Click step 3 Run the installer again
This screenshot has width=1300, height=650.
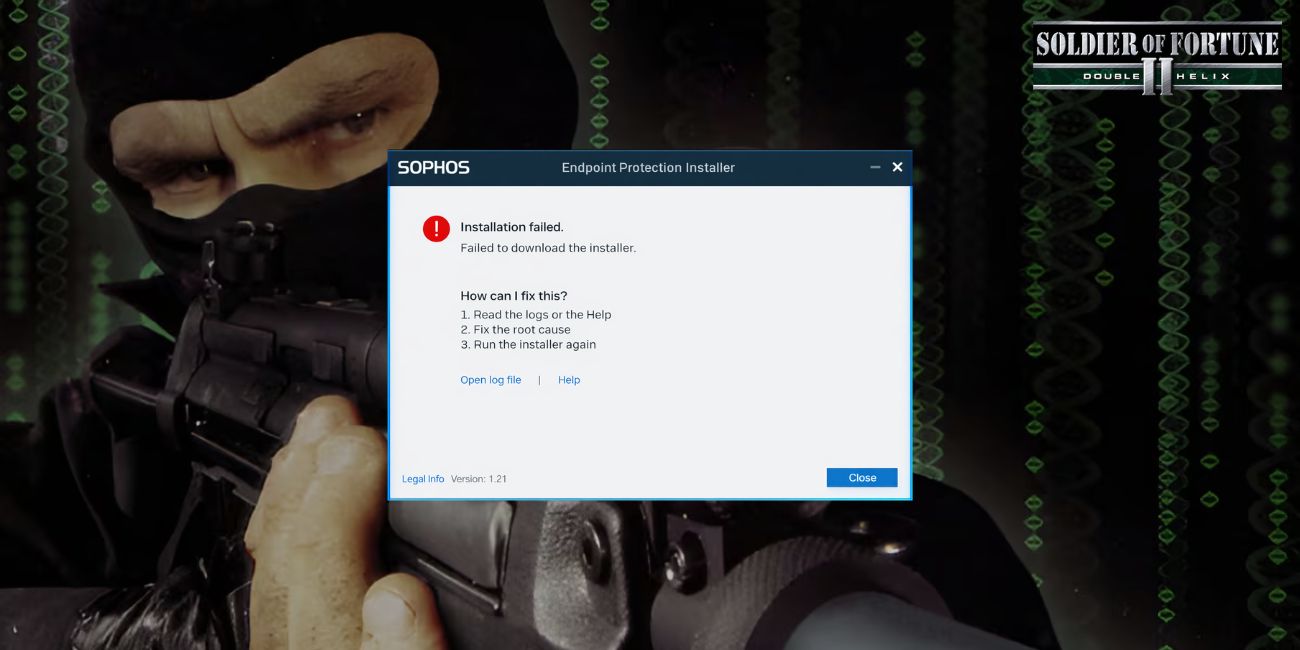(527, 344)
